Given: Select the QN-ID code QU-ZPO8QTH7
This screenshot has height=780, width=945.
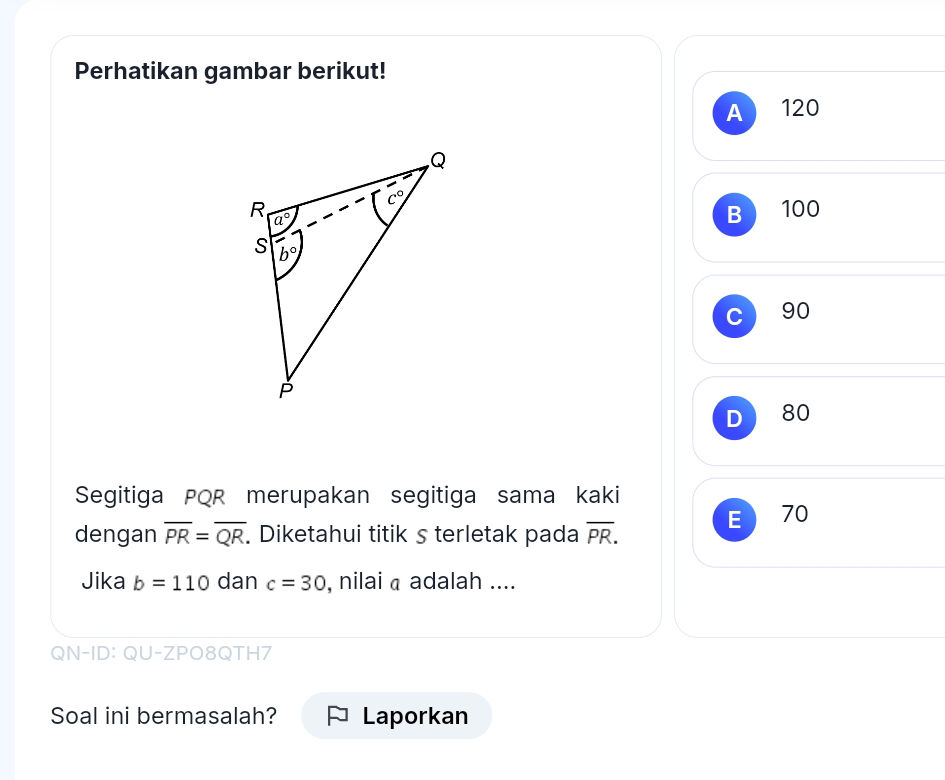Looking at the screenshot, I should [161, 653].
